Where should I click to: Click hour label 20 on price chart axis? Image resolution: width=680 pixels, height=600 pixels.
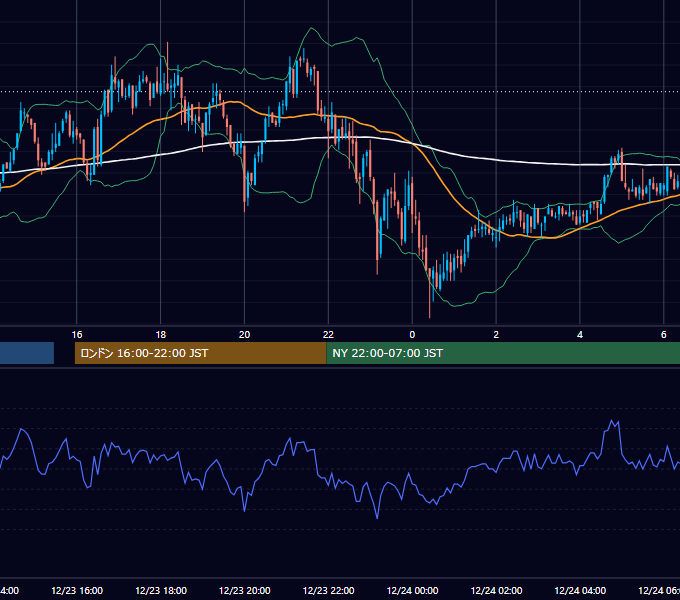tap(245, 335)
